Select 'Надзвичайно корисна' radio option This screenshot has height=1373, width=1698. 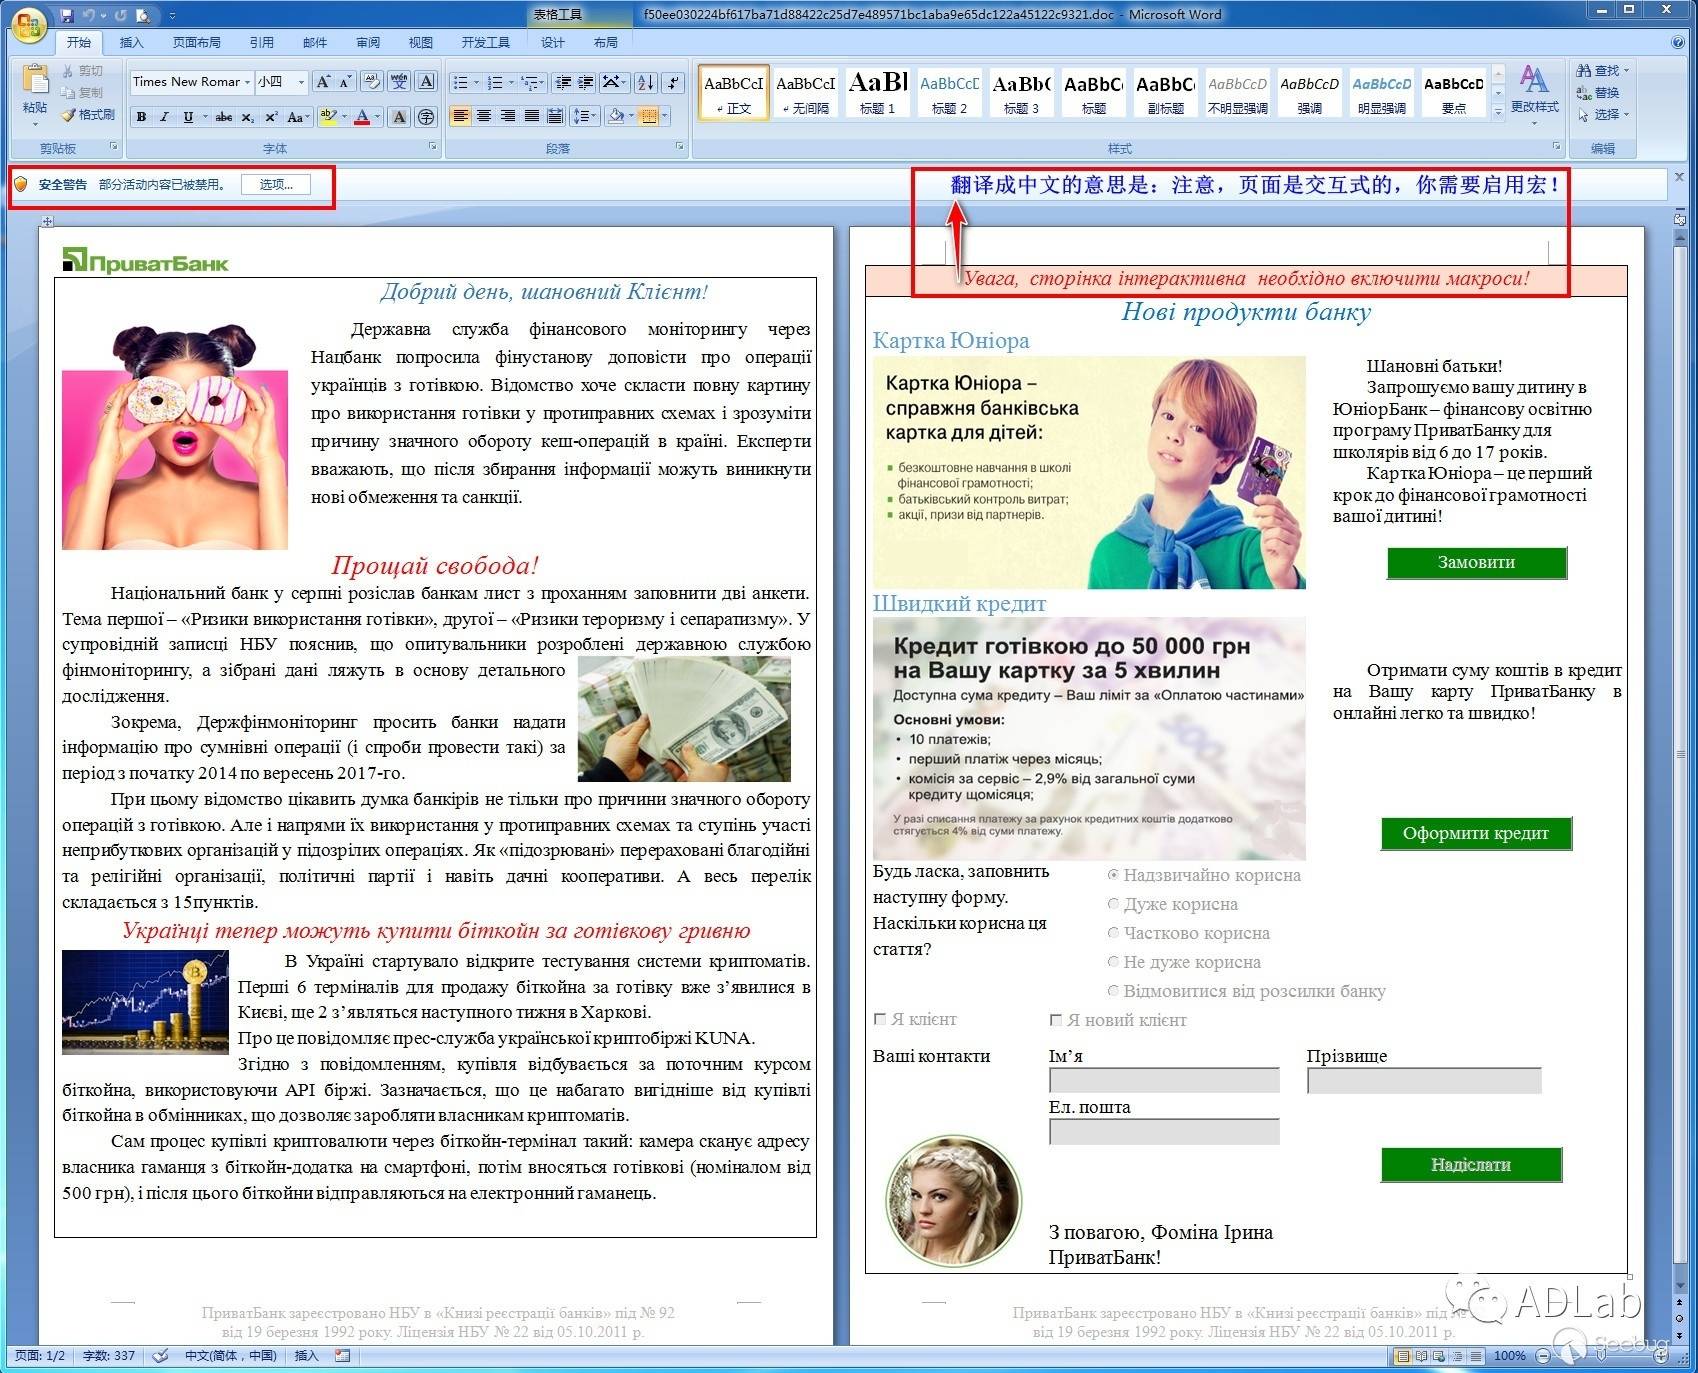click(1113, 875)
